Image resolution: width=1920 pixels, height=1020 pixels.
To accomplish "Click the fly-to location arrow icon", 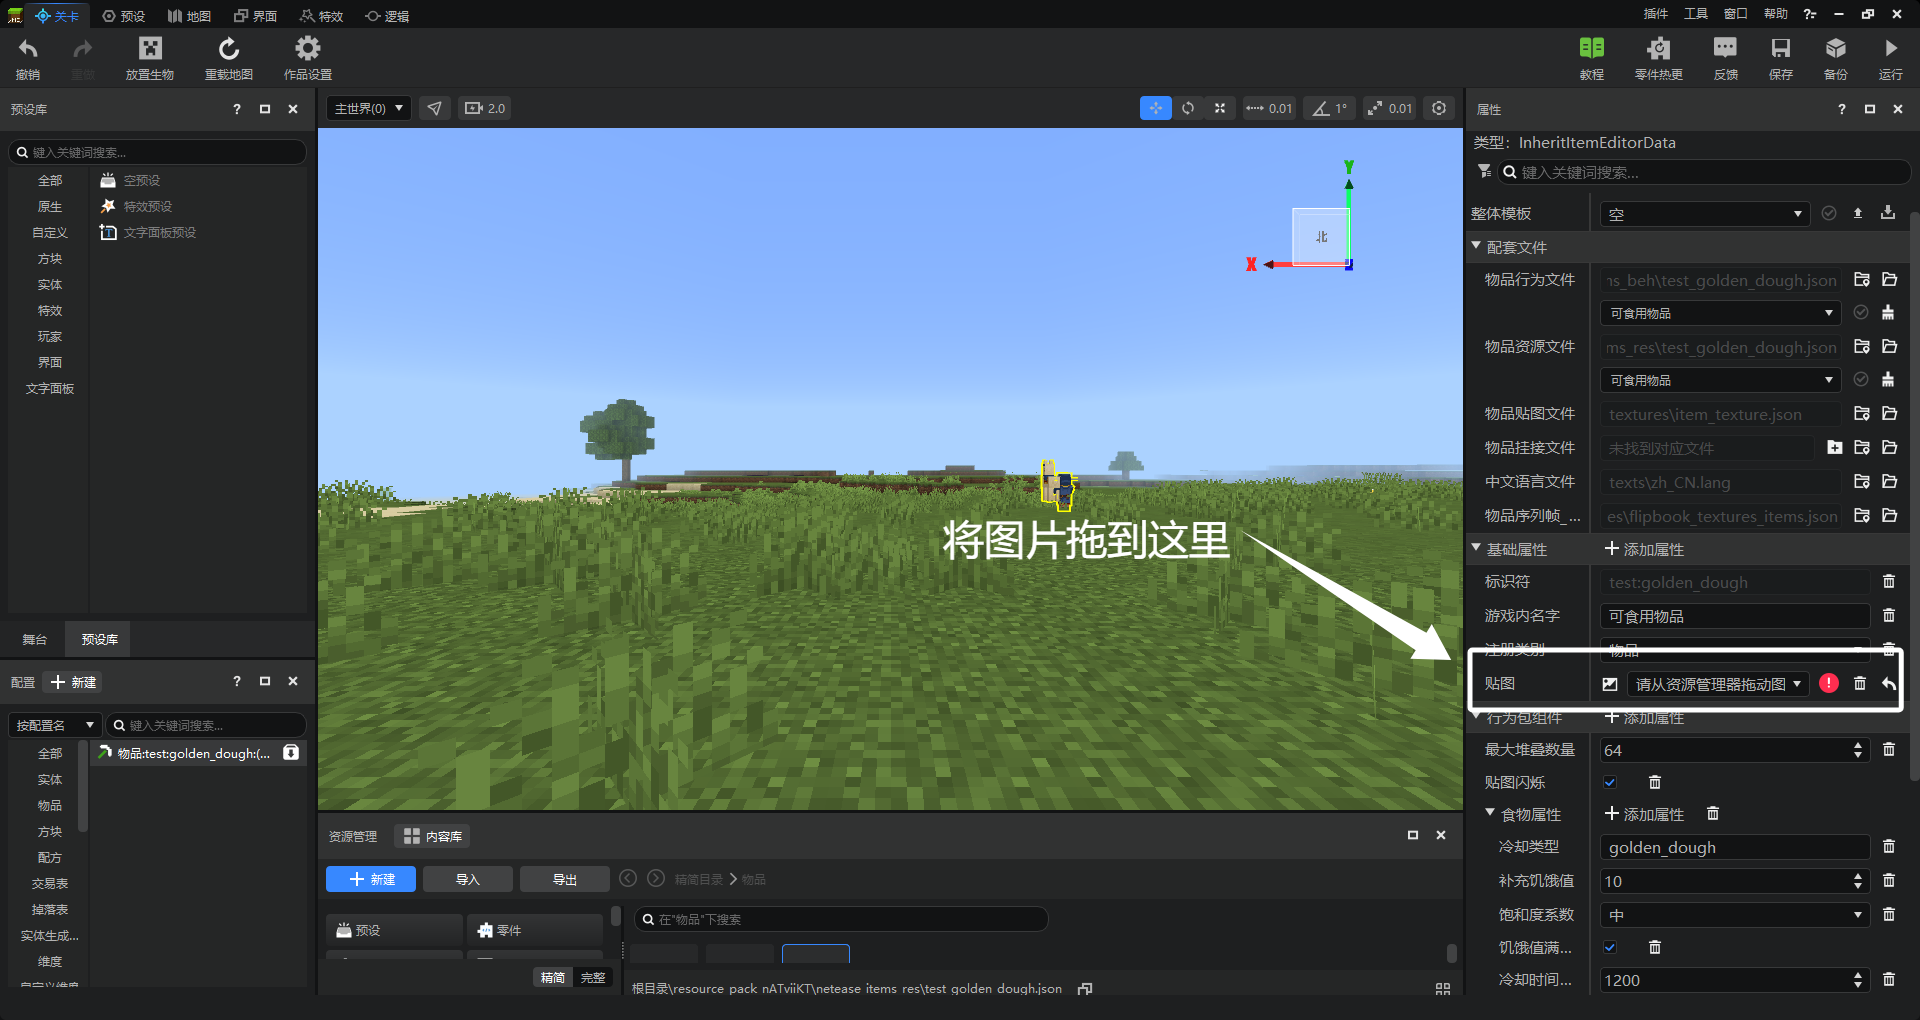I will tap(435, 108).
